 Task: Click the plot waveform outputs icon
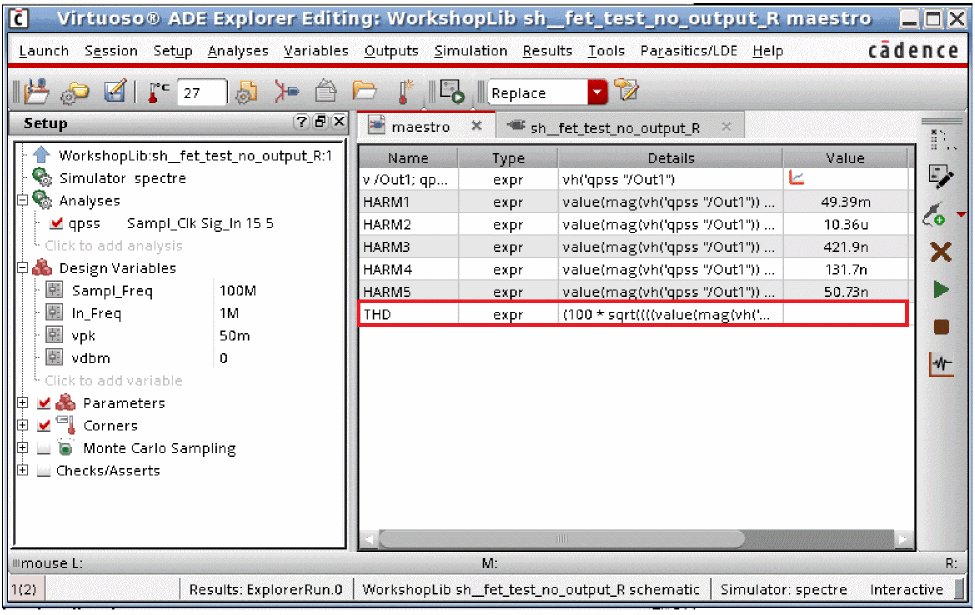[x=941, y=364]
